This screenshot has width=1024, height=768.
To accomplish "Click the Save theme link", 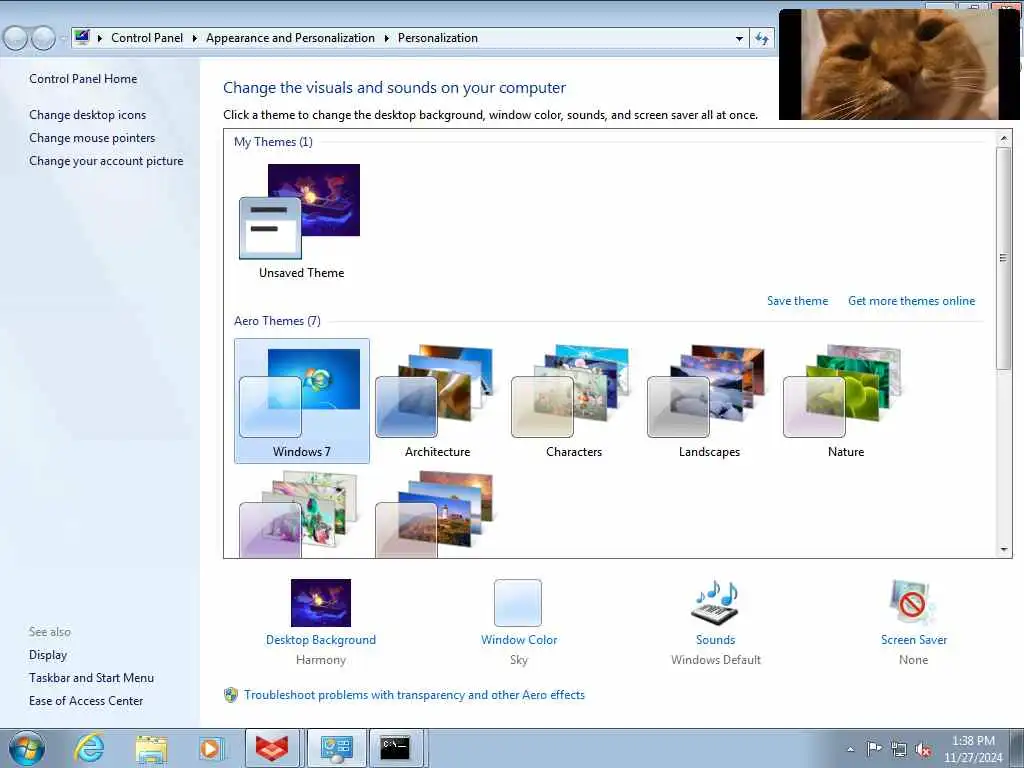I will pos(797,301).
